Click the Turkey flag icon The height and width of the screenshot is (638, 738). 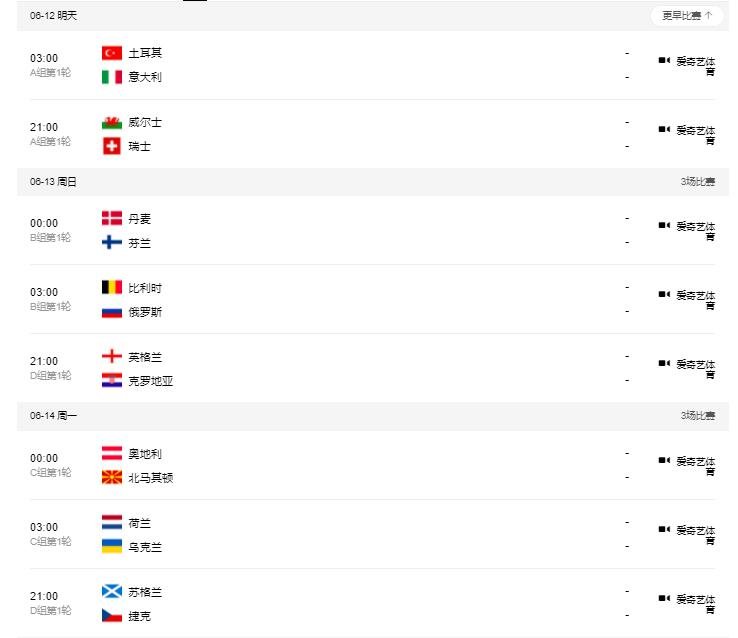point(112,53)
